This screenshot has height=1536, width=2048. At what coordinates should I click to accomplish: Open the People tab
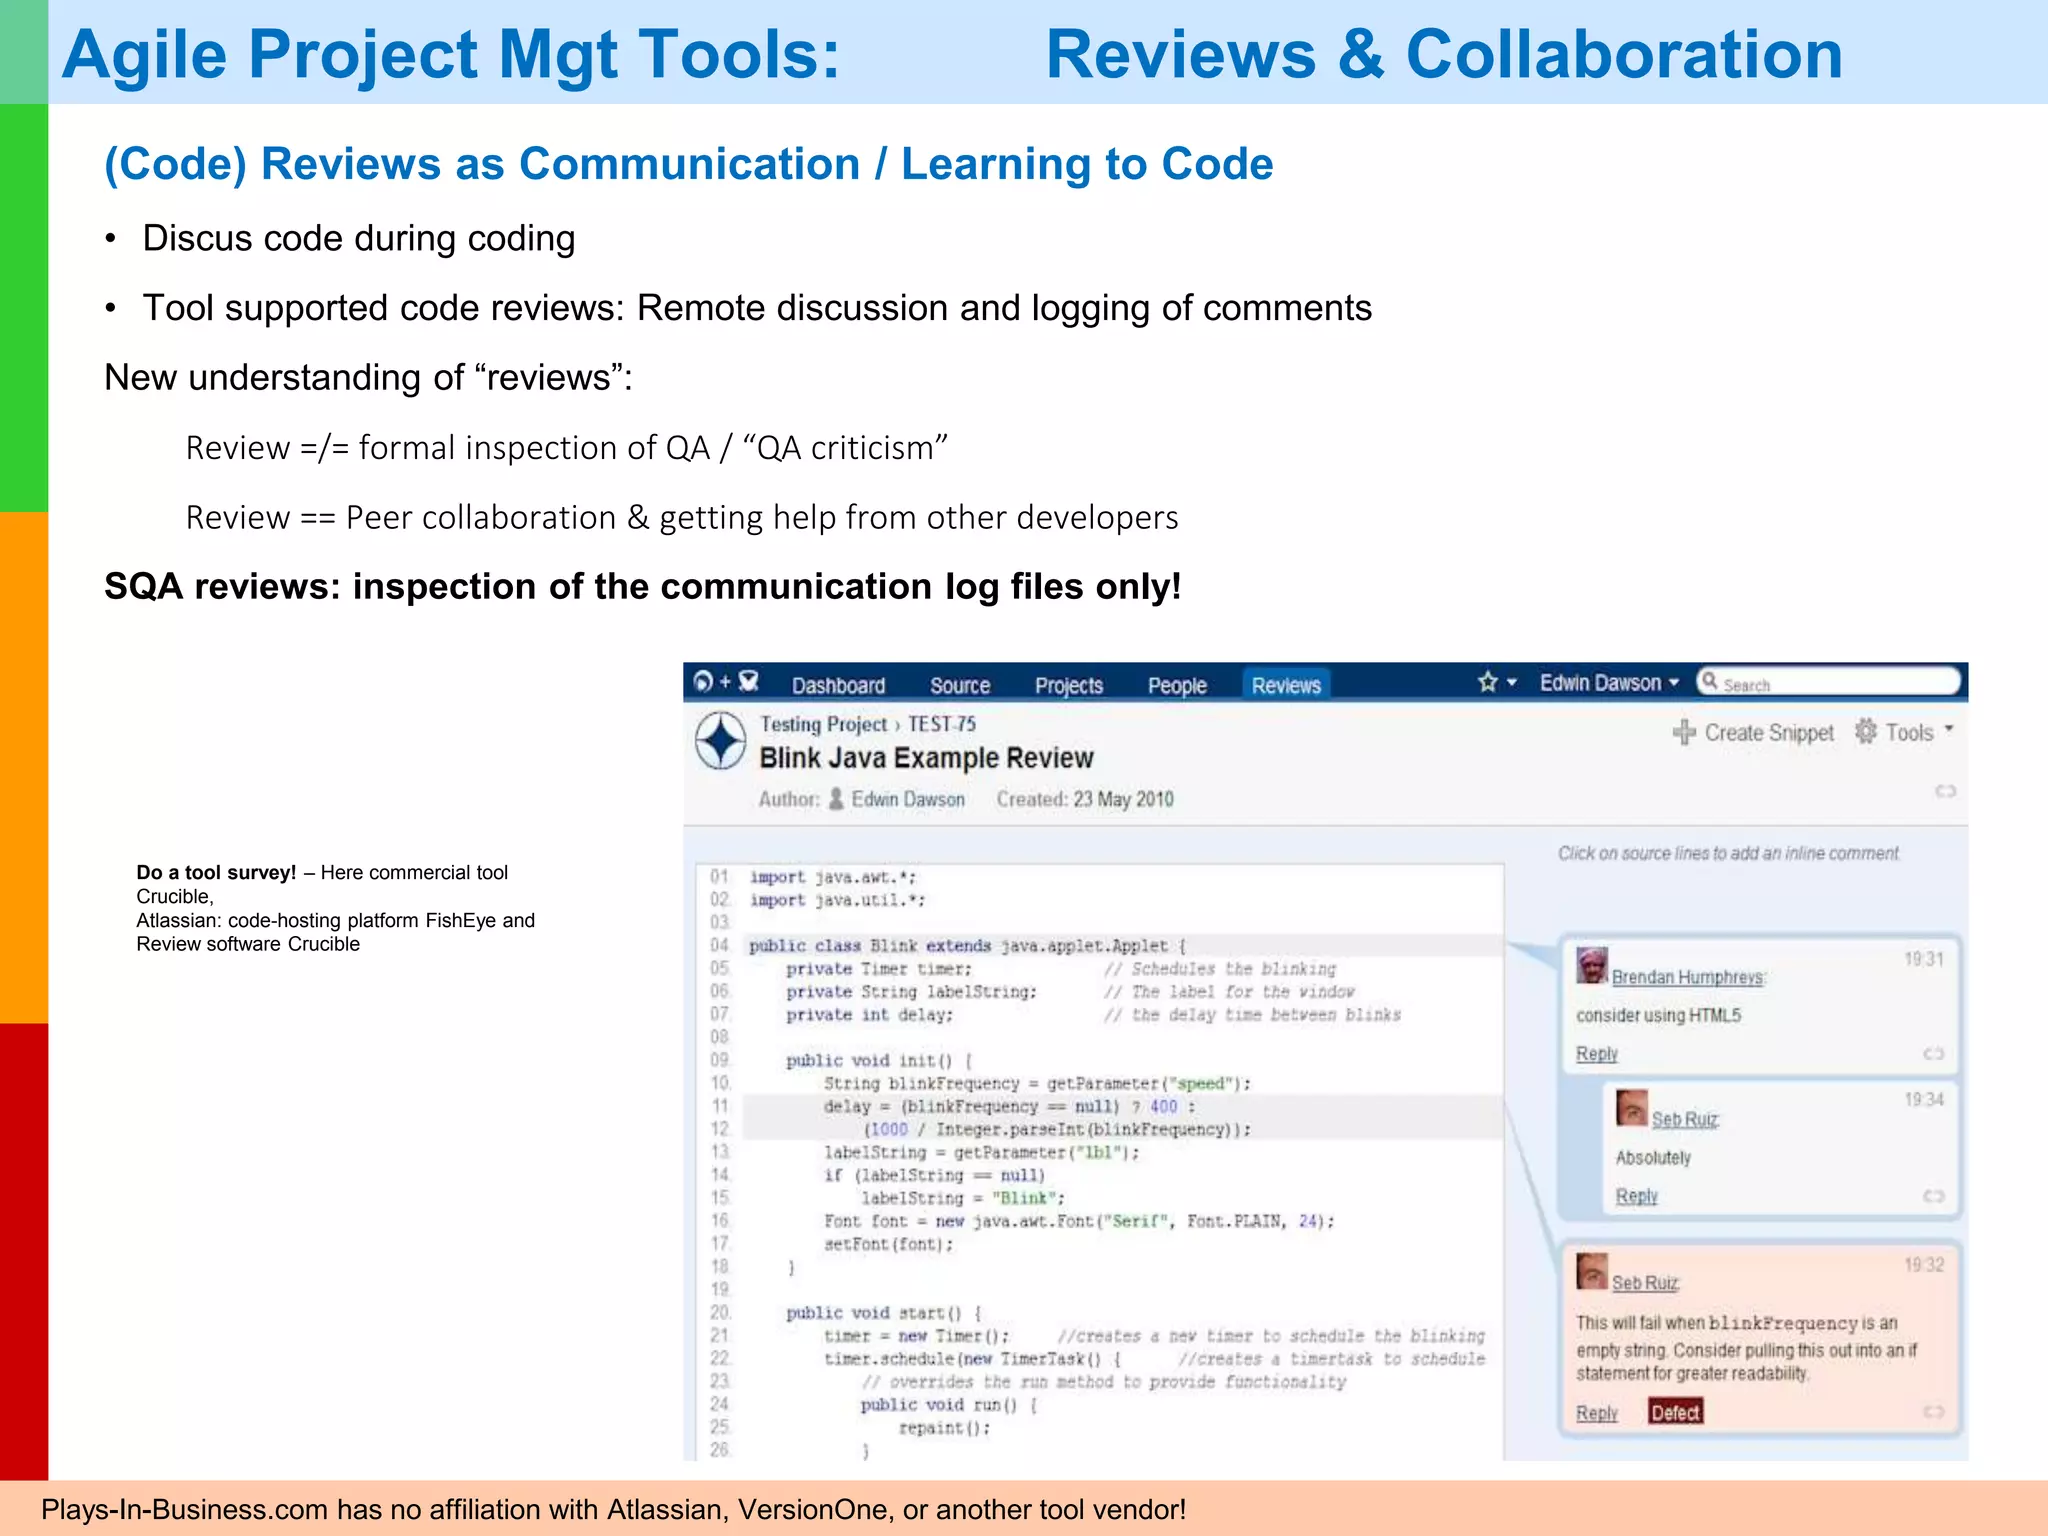pos(1177,686)
